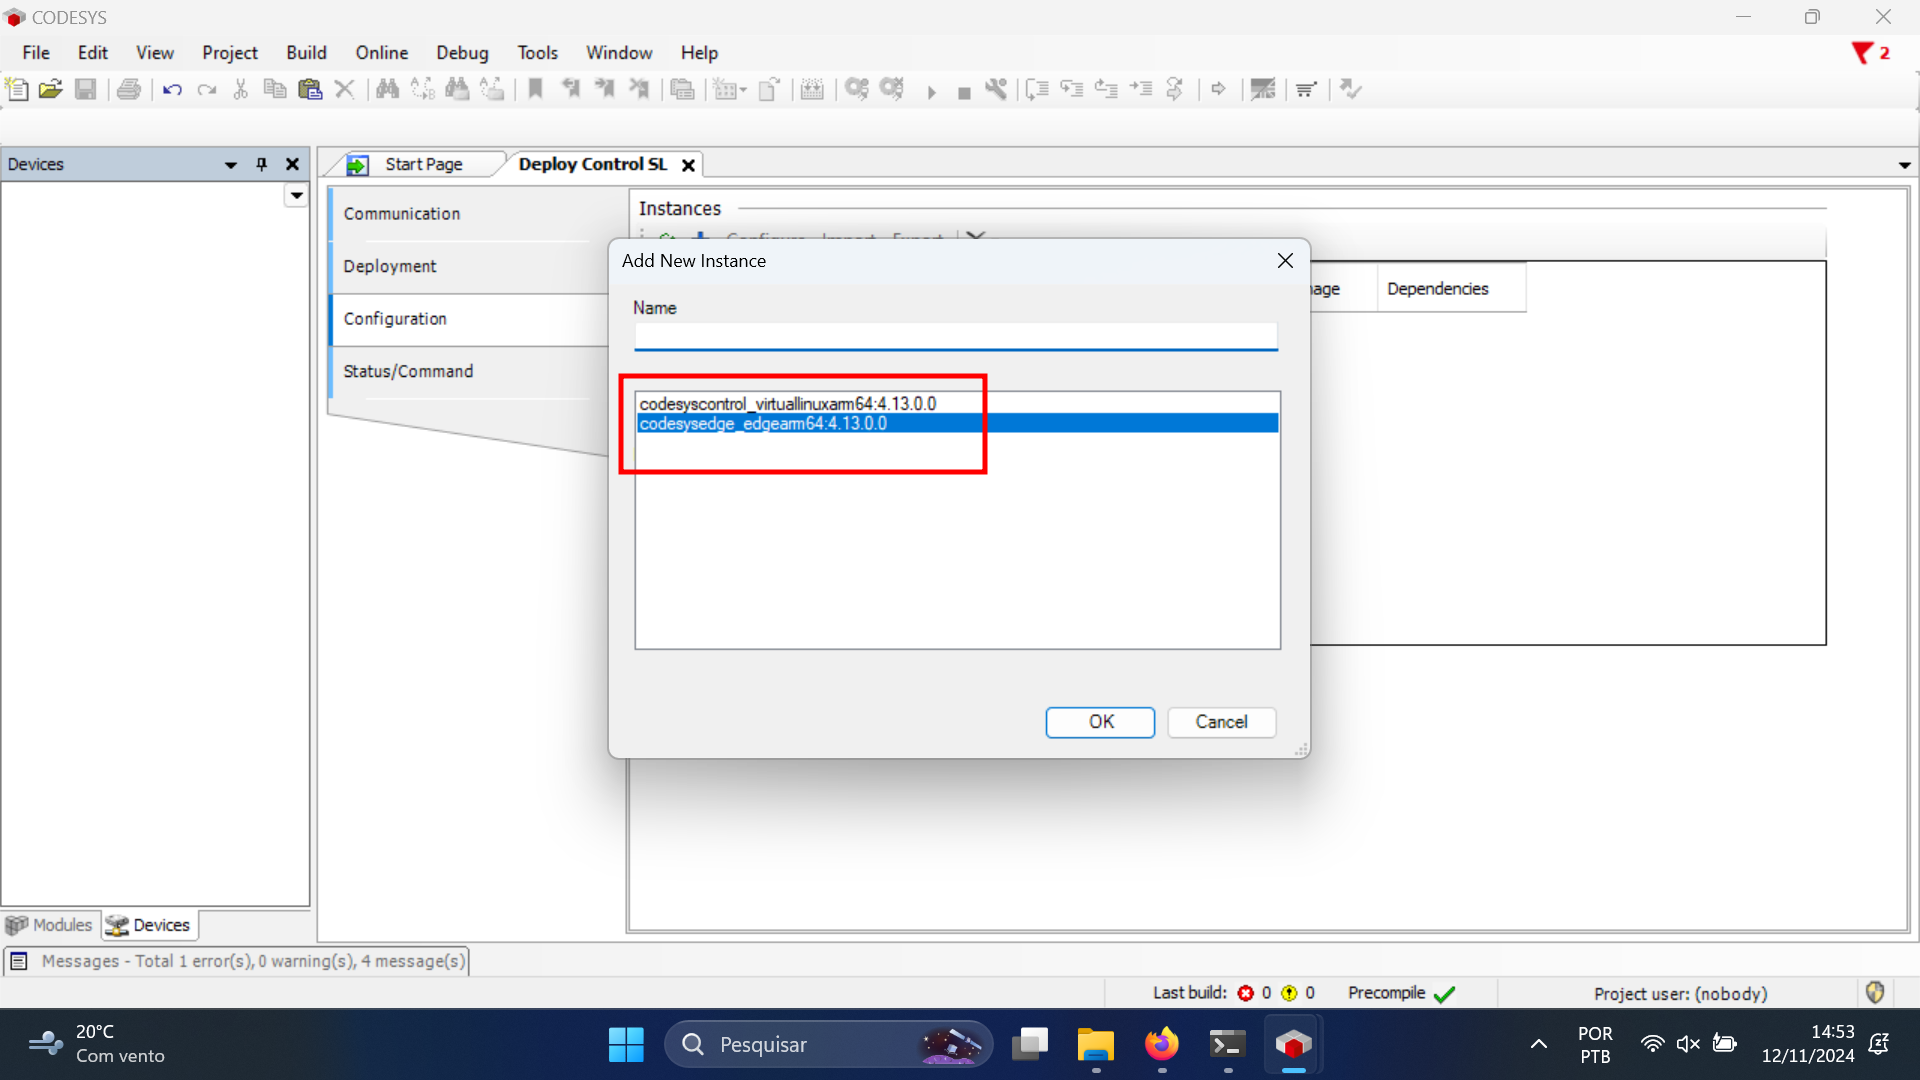Click the Replace A-to-B icon
The image size is (1920, 1080).
tap(422, 89)
